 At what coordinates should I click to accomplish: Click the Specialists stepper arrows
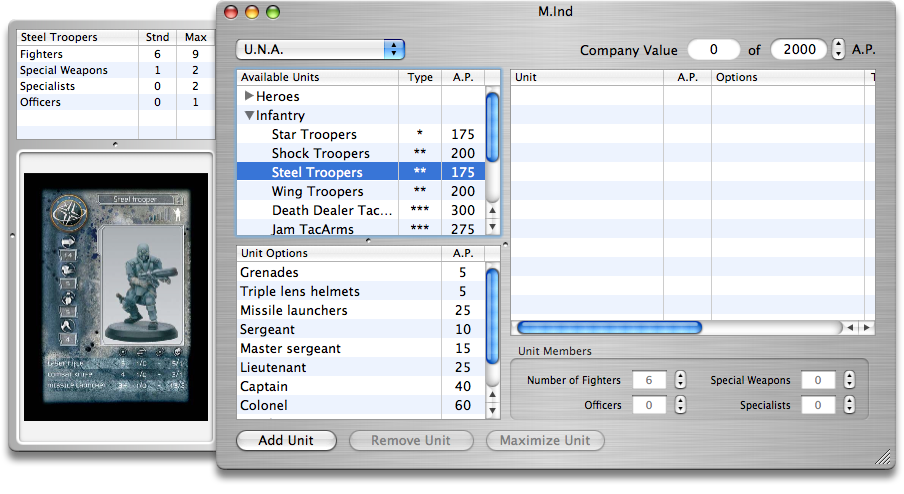(x=849, y=406)
